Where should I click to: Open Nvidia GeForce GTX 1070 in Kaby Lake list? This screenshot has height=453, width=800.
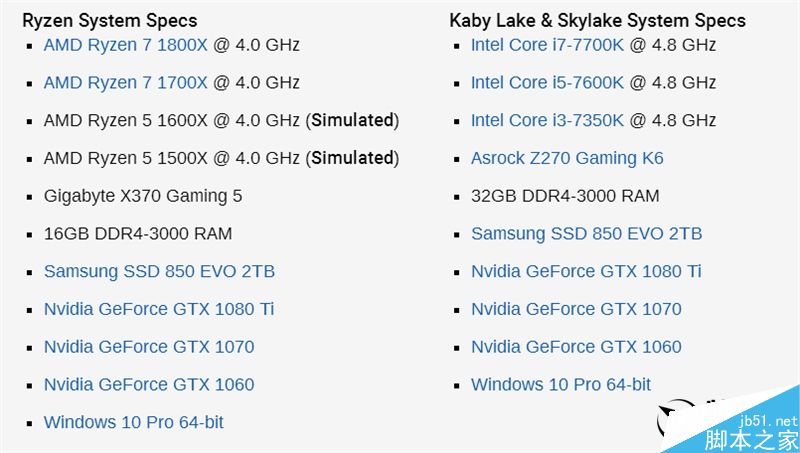576,309
